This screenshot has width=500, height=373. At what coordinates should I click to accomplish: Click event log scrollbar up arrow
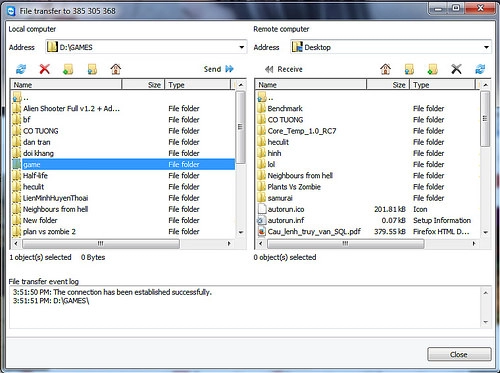point(486,293)
